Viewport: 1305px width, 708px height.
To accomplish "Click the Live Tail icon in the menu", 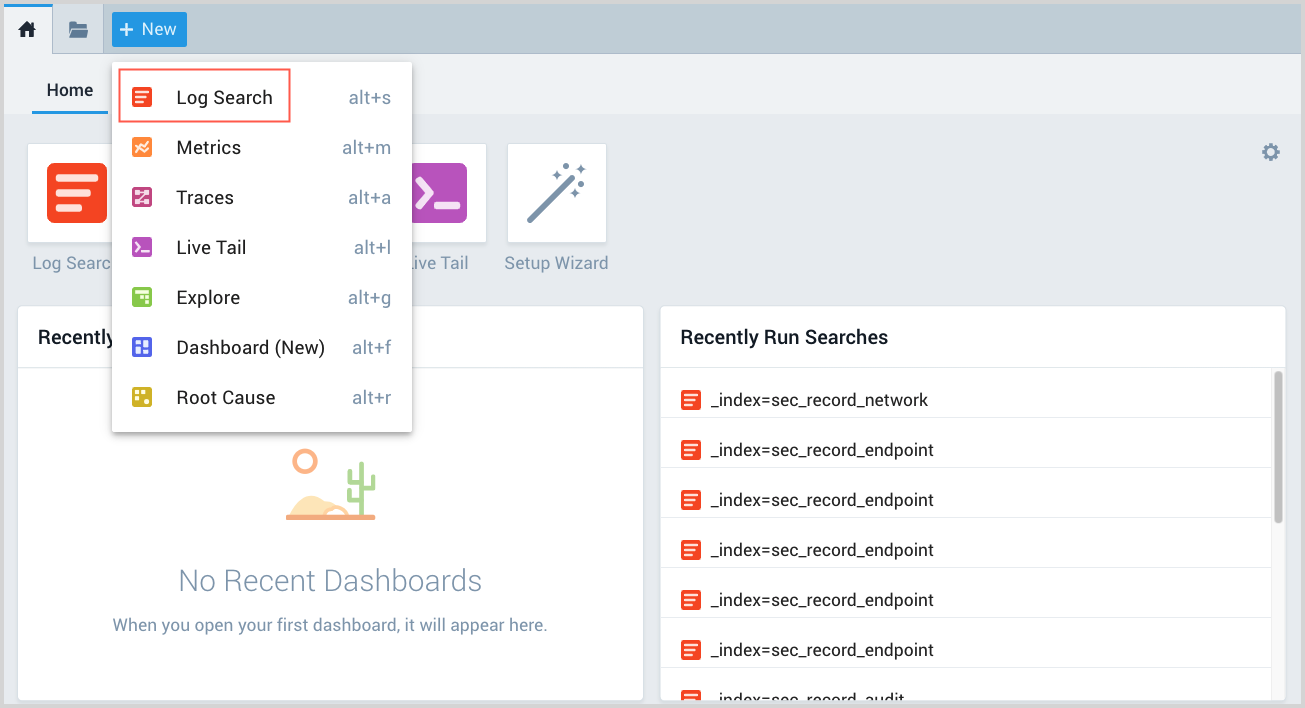I will coord(142,247).
